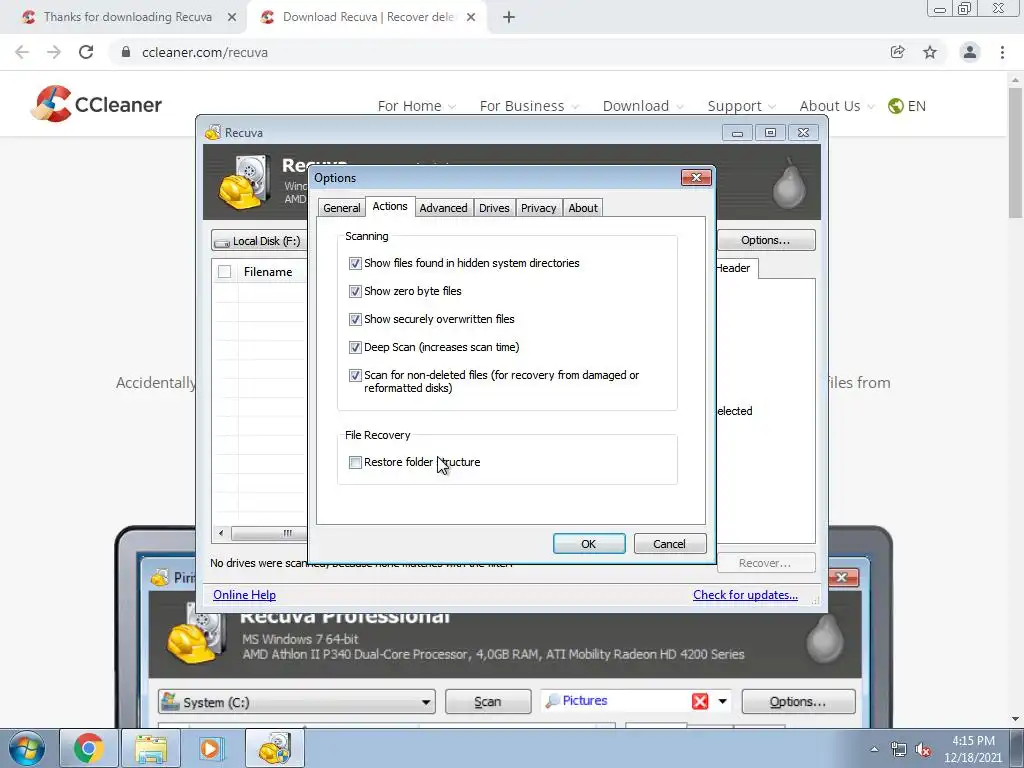Open the Online Help link
1024x768 pixels.
(x=244, y=595)
